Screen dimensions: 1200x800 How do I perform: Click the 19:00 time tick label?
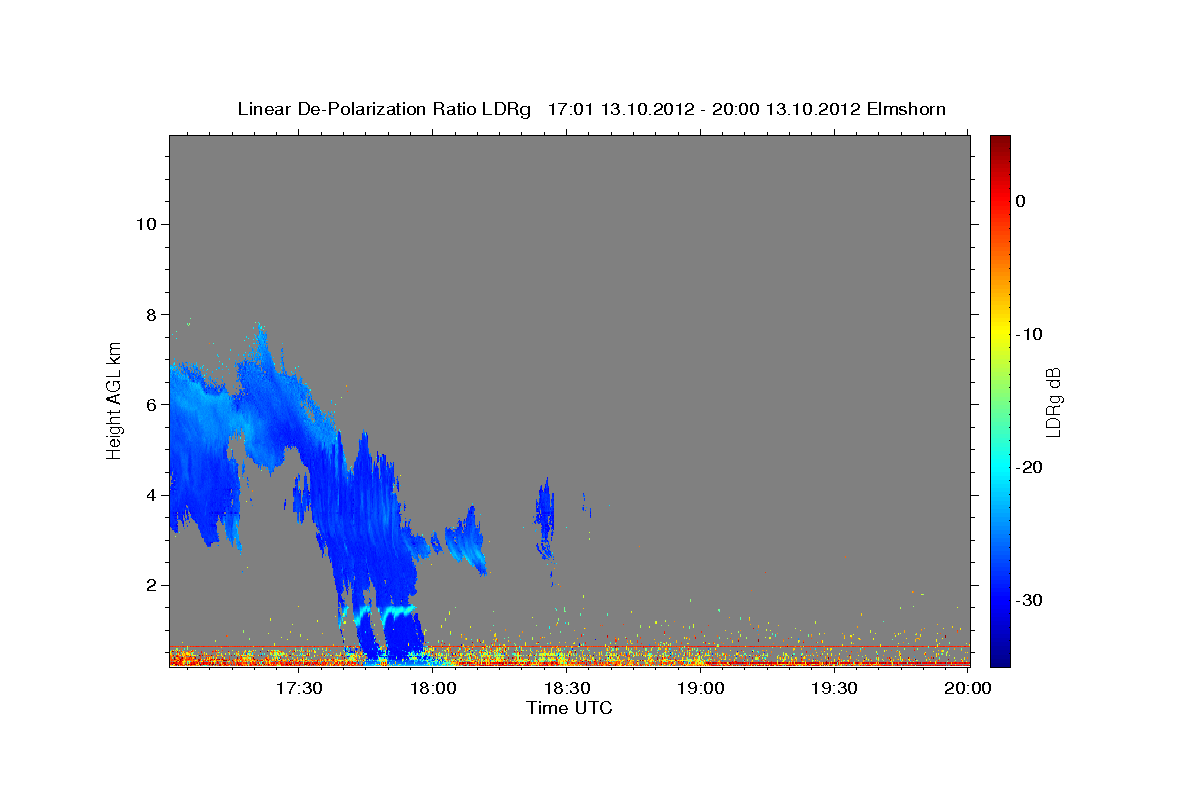click(x=700, y=688)
